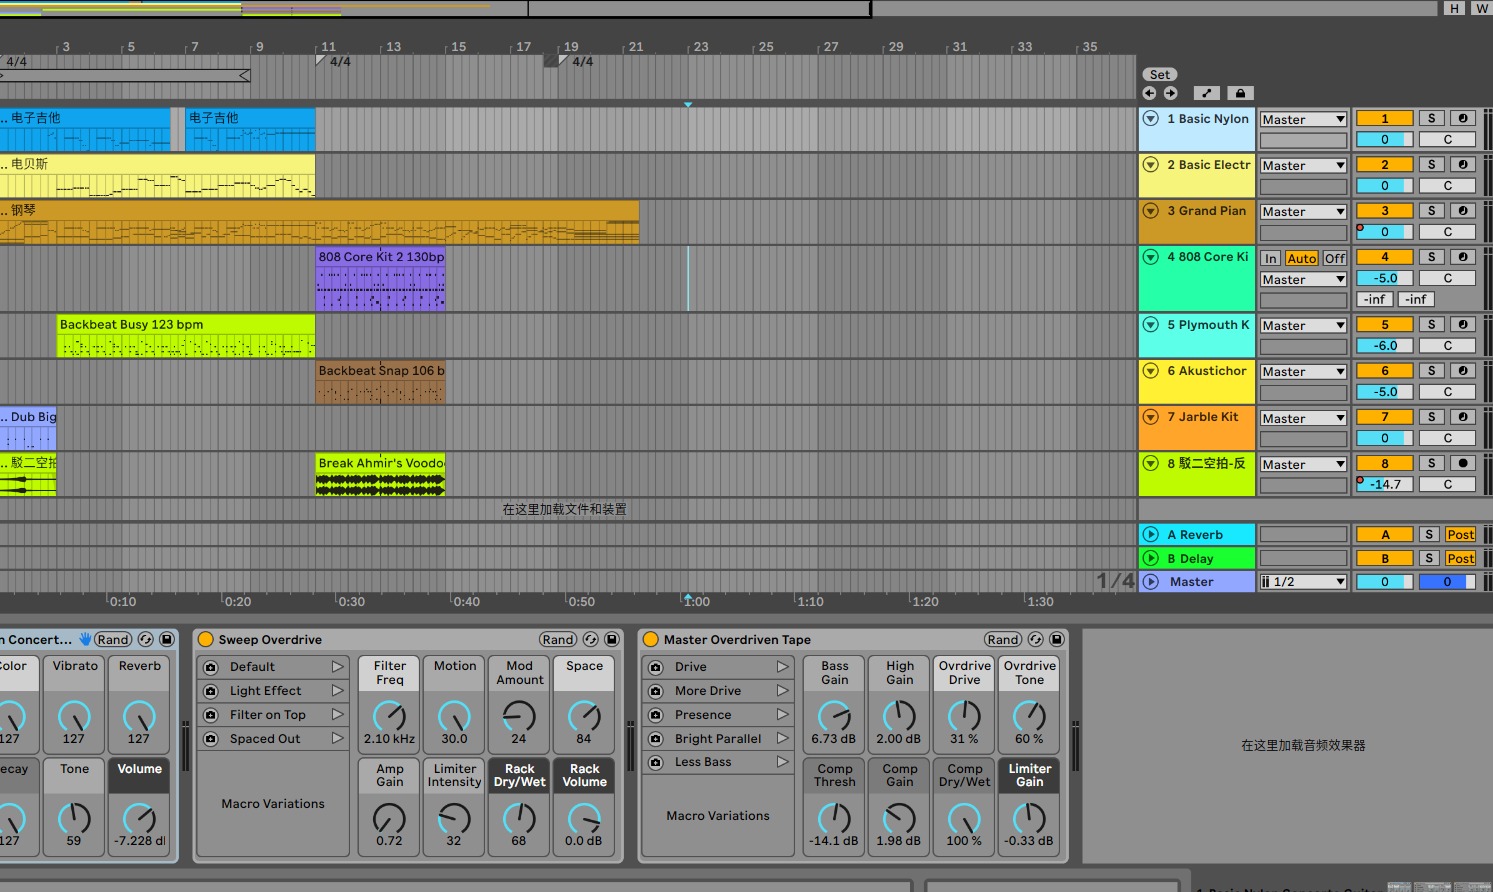Click hot-swap icon on Master Overdriven Tape
This screenshot has height=892, width=1493.
(x=1036, y=639)
